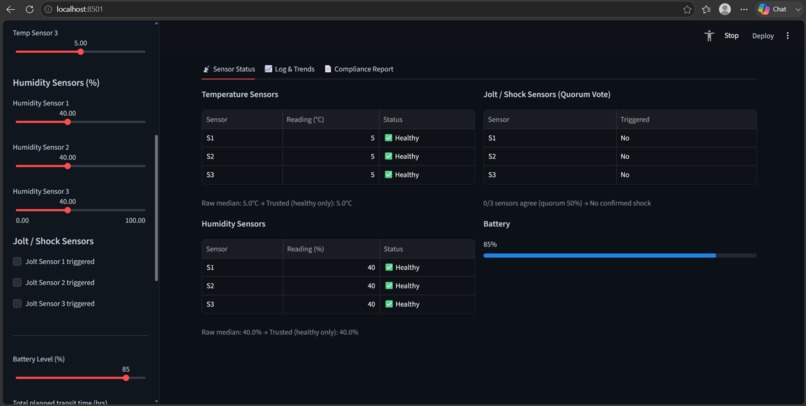
Task: Click the Triggered column header
Action: (686, 119)
